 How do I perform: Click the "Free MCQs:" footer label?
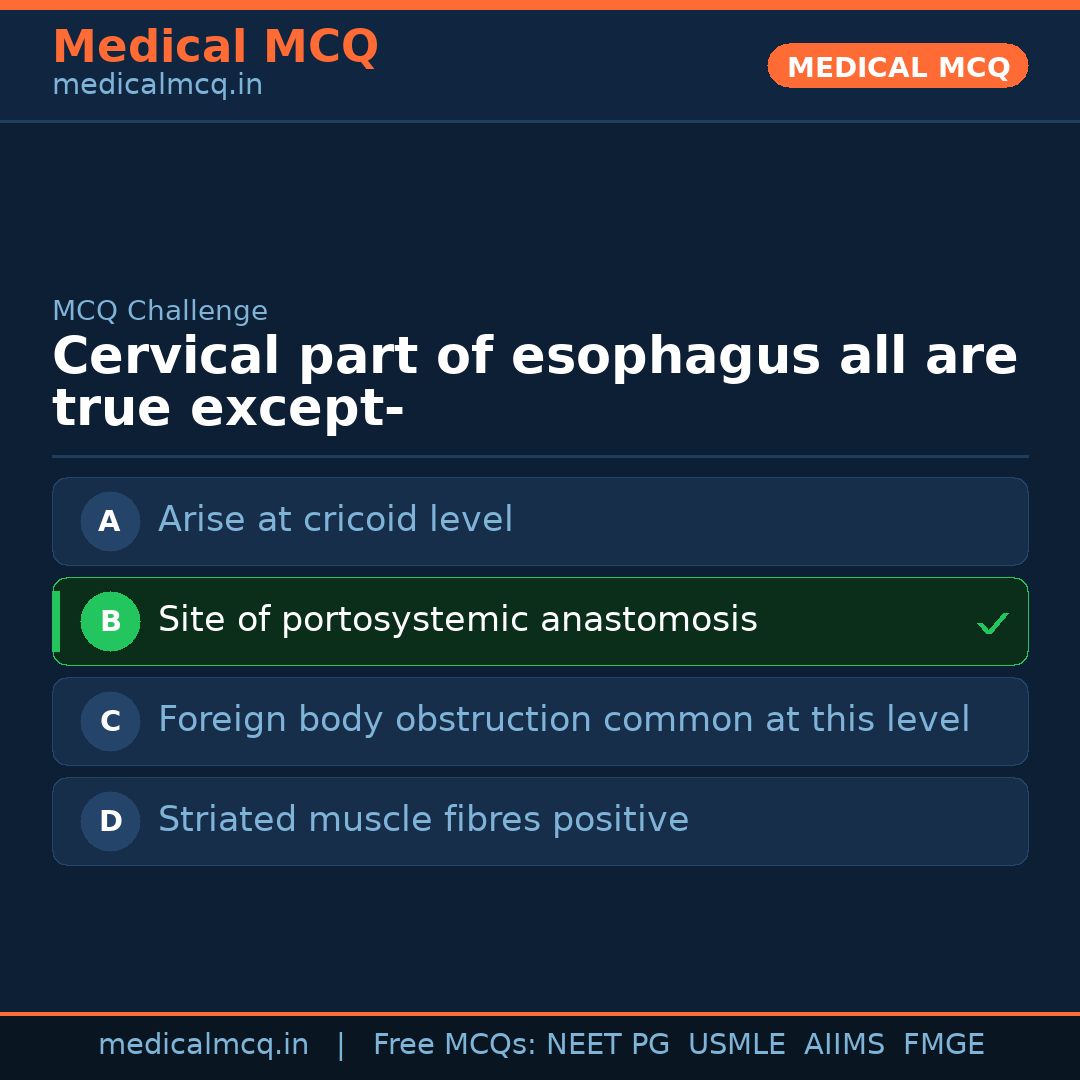point(455,1045)
